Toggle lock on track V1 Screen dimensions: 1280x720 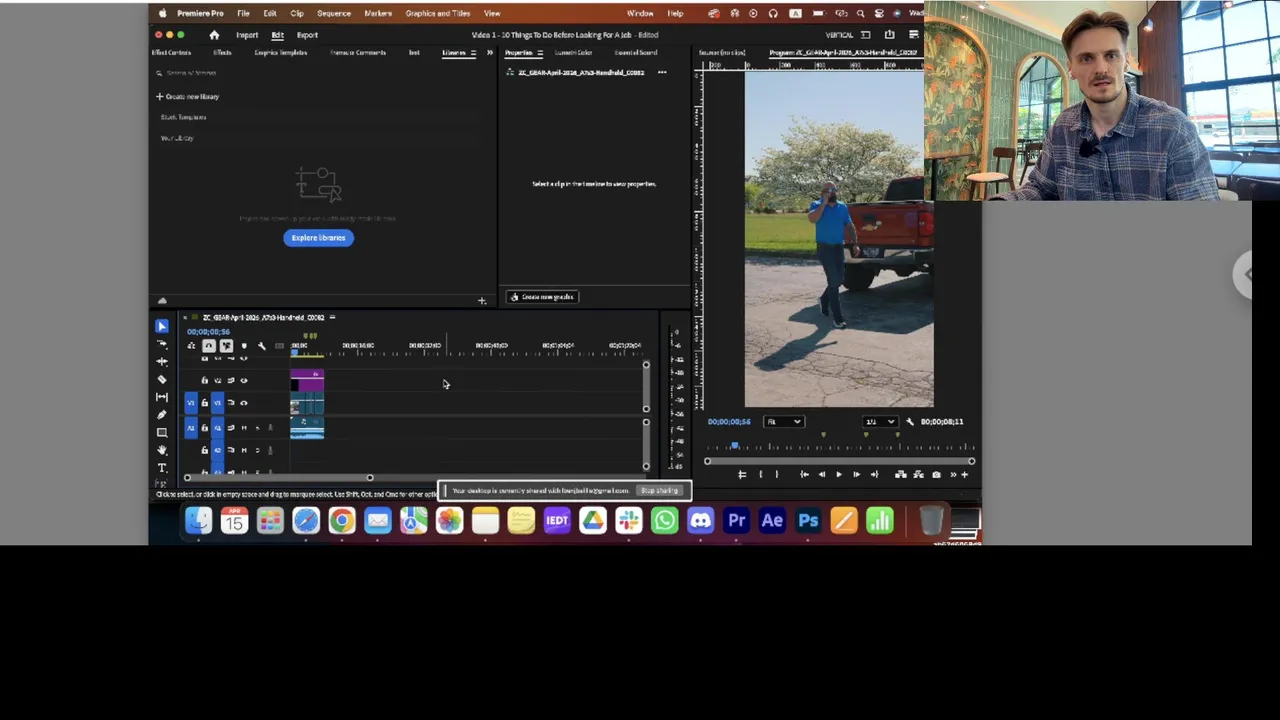point(204,403)
